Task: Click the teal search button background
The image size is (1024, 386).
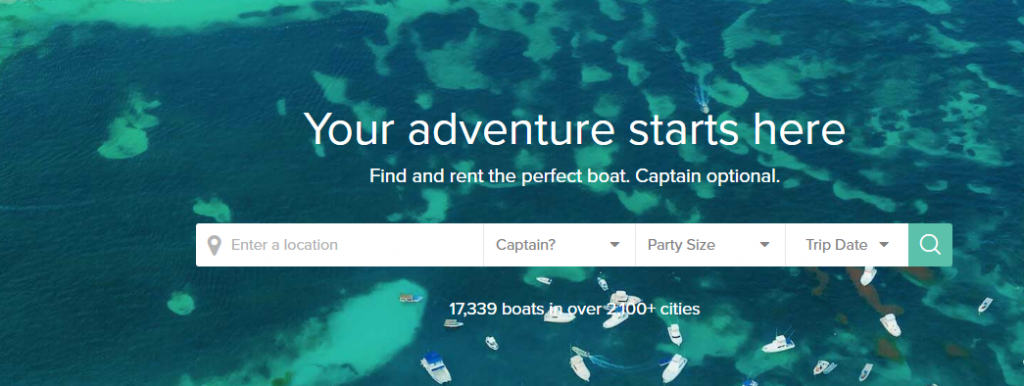Action: coord(930,245)
